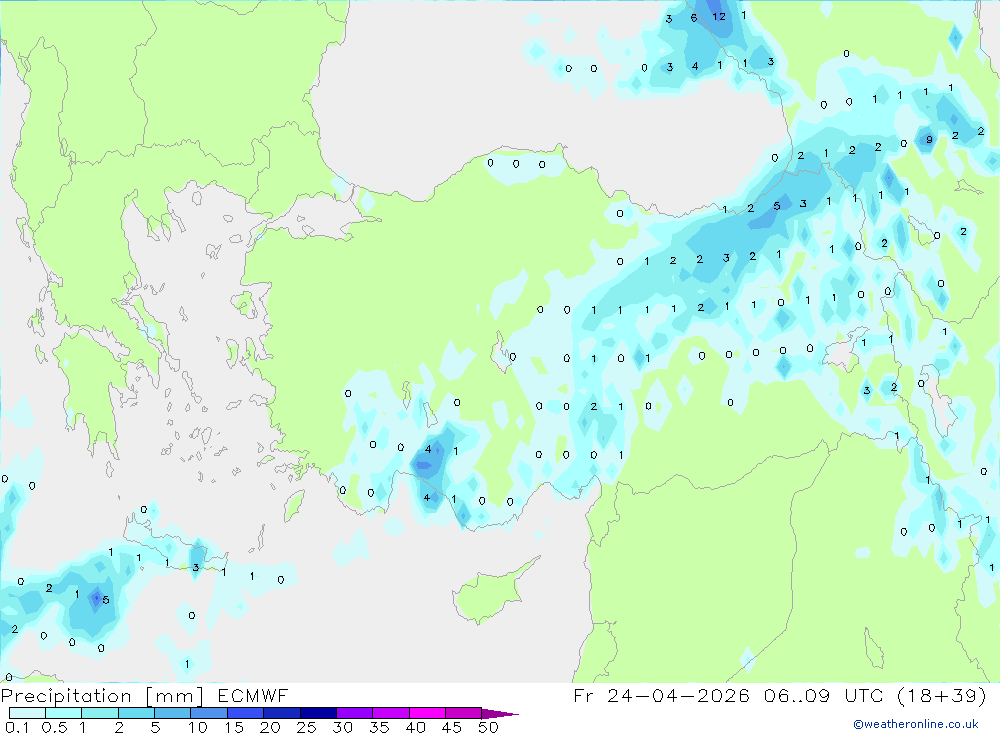Select the 0.5–1 mm legend color box
The height and width of the screenshot is (733, 1000).
(64, 713)
